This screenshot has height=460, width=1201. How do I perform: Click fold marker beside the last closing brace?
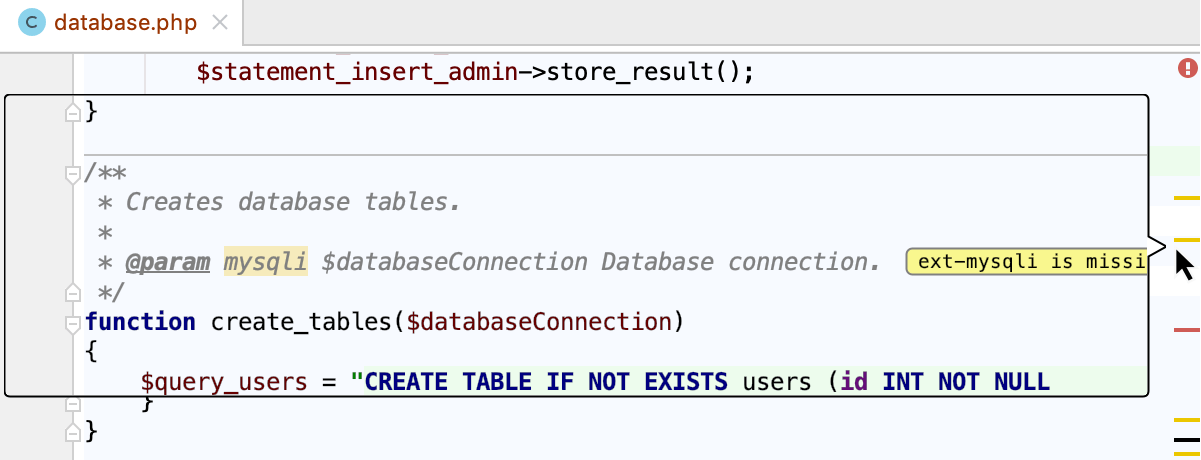72,432
